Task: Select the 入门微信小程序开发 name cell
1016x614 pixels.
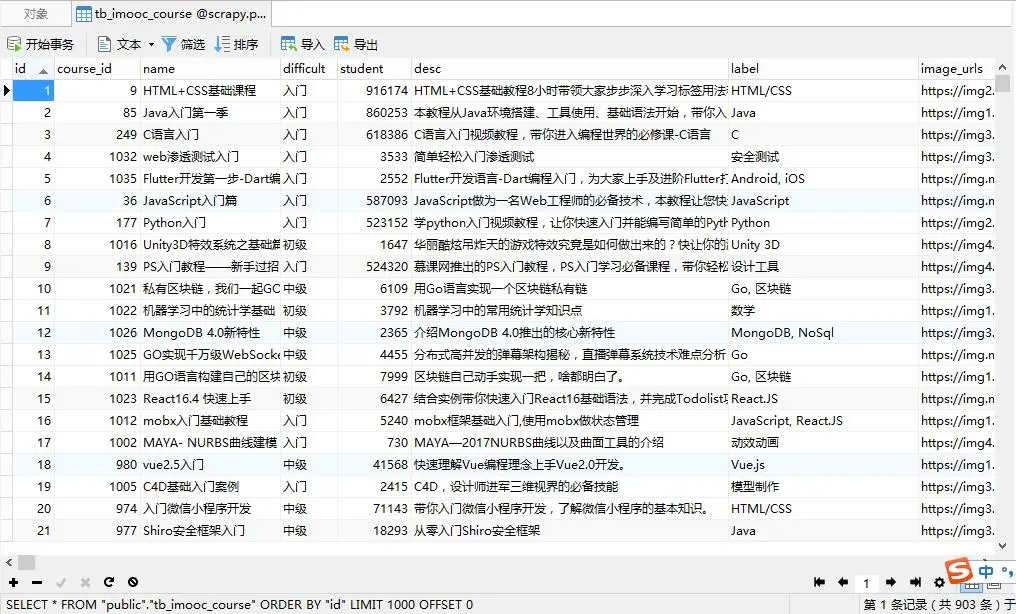Action: pyautogui.click(x=211, y=509)
